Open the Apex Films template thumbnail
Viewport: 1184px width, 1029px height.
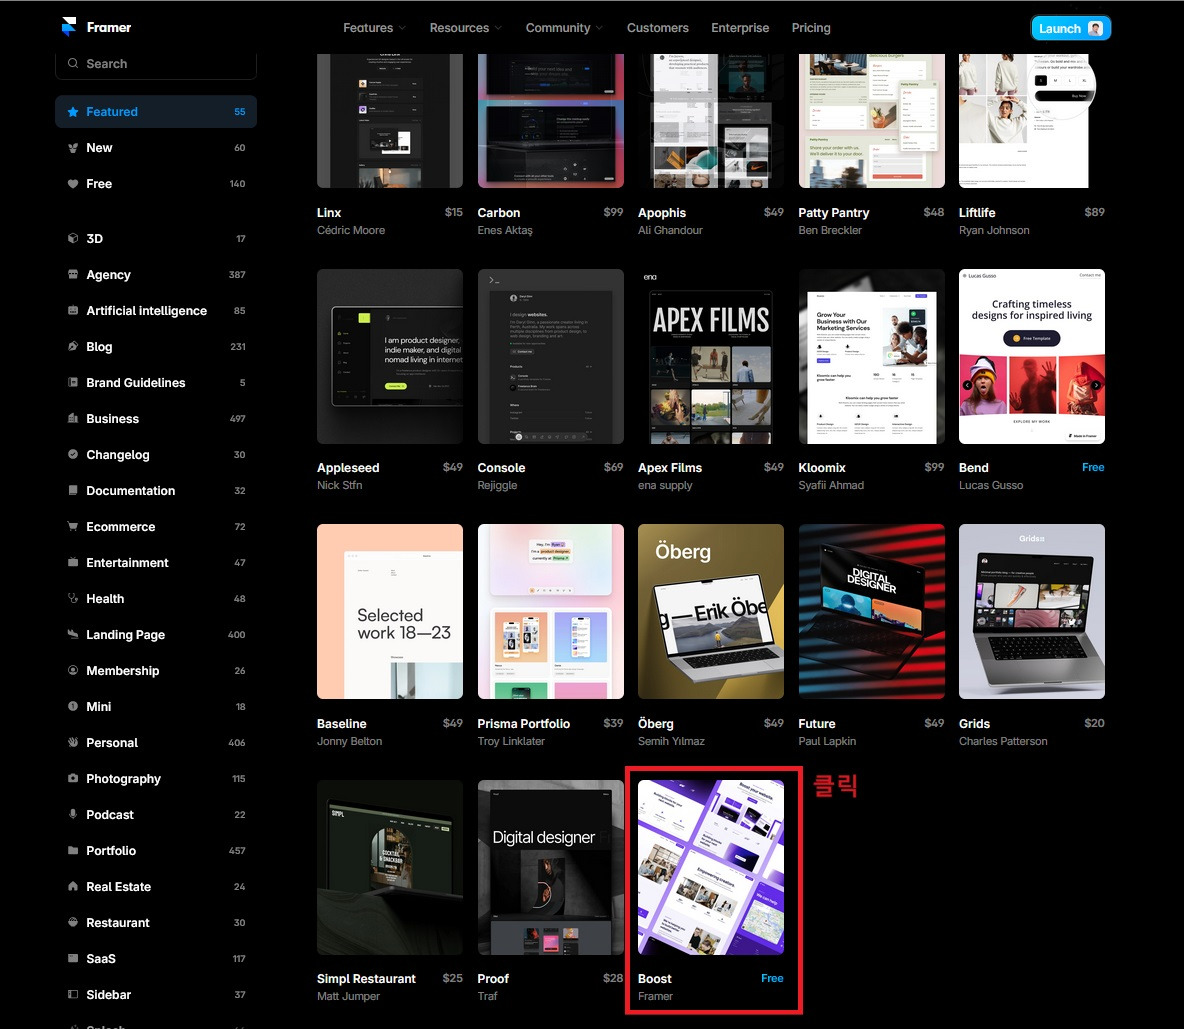[711, 356]
